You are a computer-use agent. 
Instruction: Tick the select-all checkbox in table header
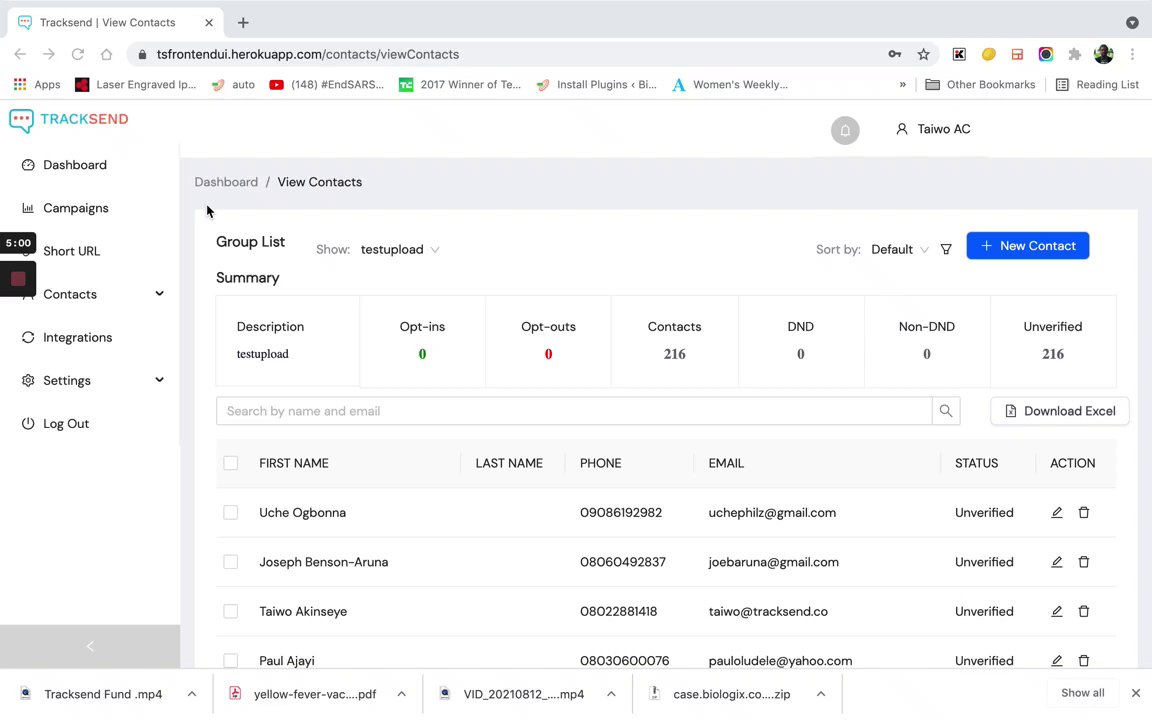click(x=231, y=463)
